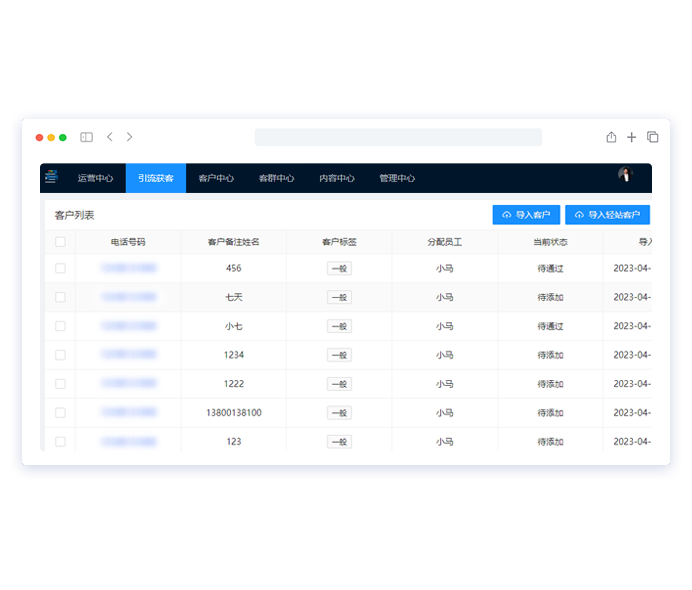The height and width of the screenshot is (590, 692).
Task: Click customer name 13800138100
Action: tap(233, 413)
